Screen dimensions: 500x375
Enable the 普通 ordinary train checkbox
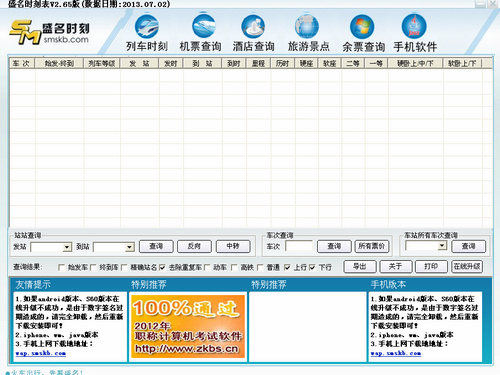point(260,267)
